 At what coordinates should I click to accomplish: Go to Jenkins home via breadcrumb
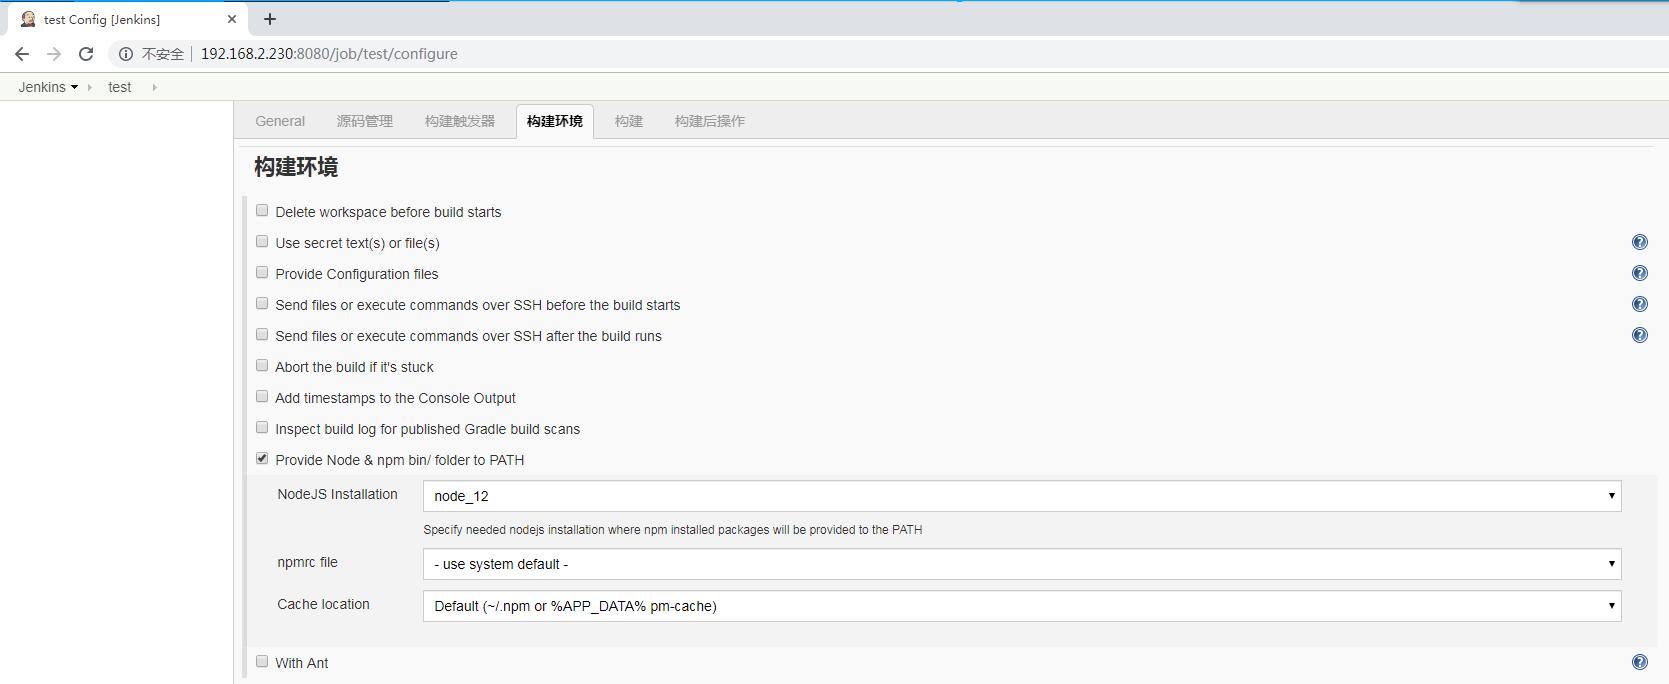coord(42,87)
